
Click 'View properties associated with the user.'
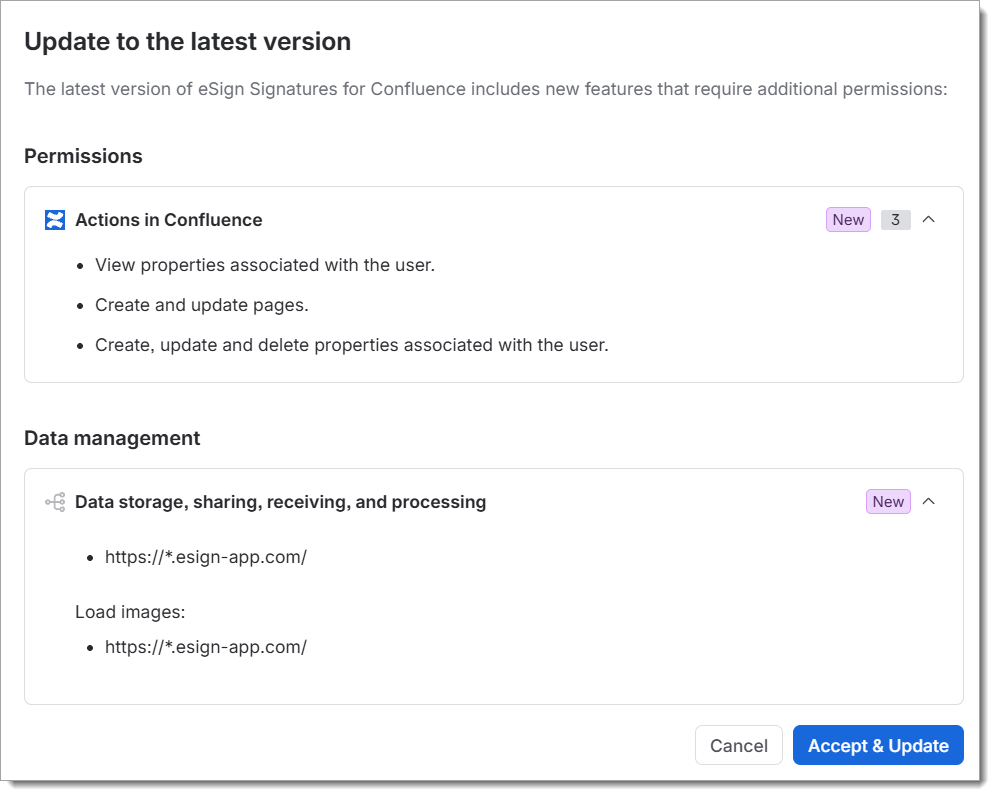265,265
